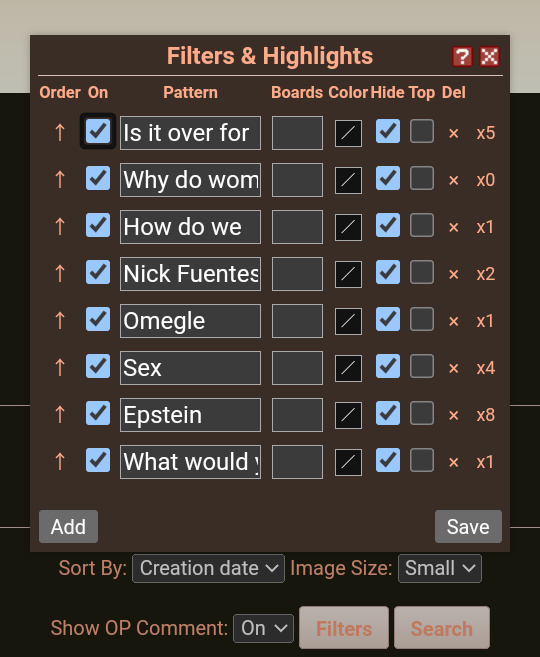Uncheck Hide for the Epstein filter
Image resolution: width=540 pixels, height=657 pixels.
(x=388, y=413)
